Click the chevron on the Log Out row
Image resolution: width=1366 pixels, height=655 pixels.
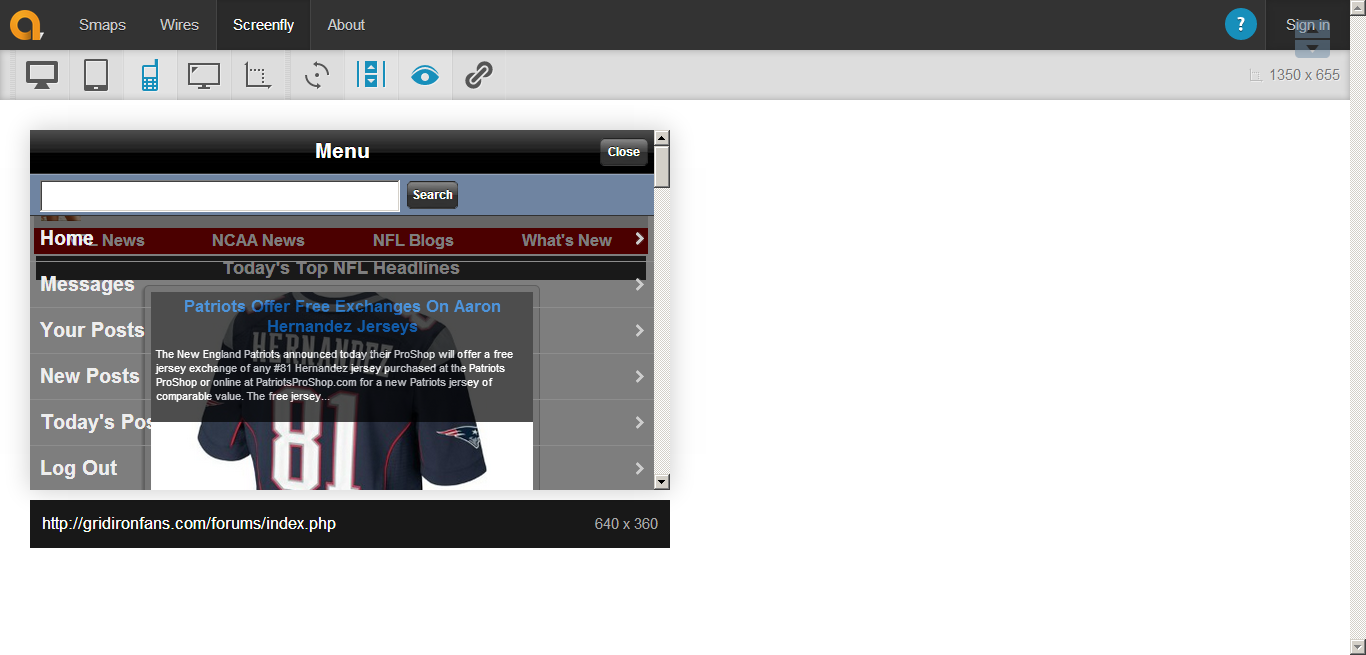point(640,469)
